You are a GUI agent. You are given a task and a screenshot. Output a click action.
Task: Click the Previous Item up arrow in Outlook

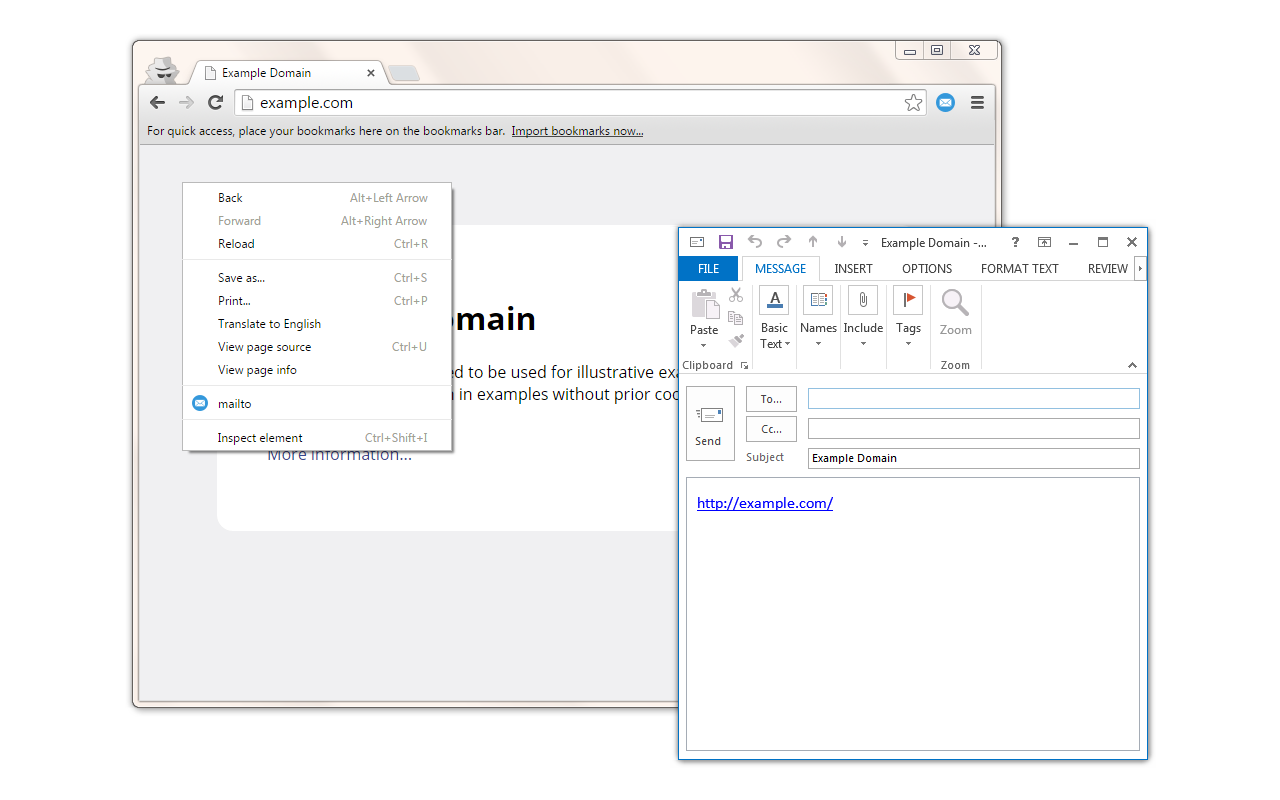point(813,242)
